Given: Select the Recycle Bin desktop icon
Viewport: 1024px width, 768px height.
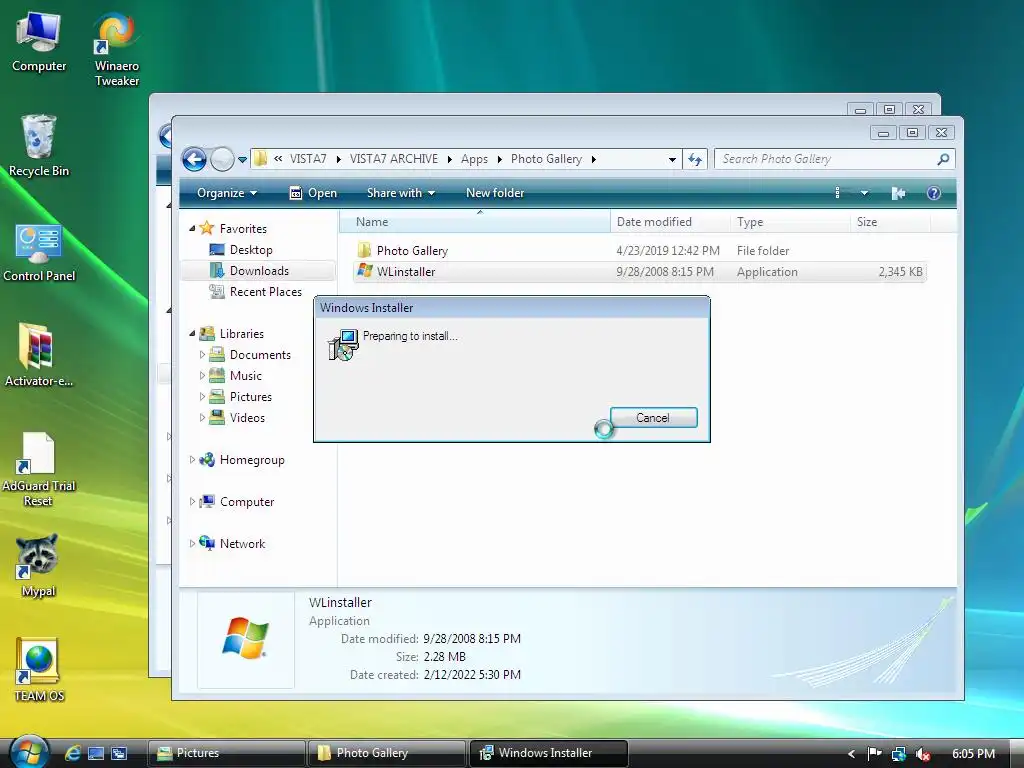Looking at the screenshot, I should (39, 146).
